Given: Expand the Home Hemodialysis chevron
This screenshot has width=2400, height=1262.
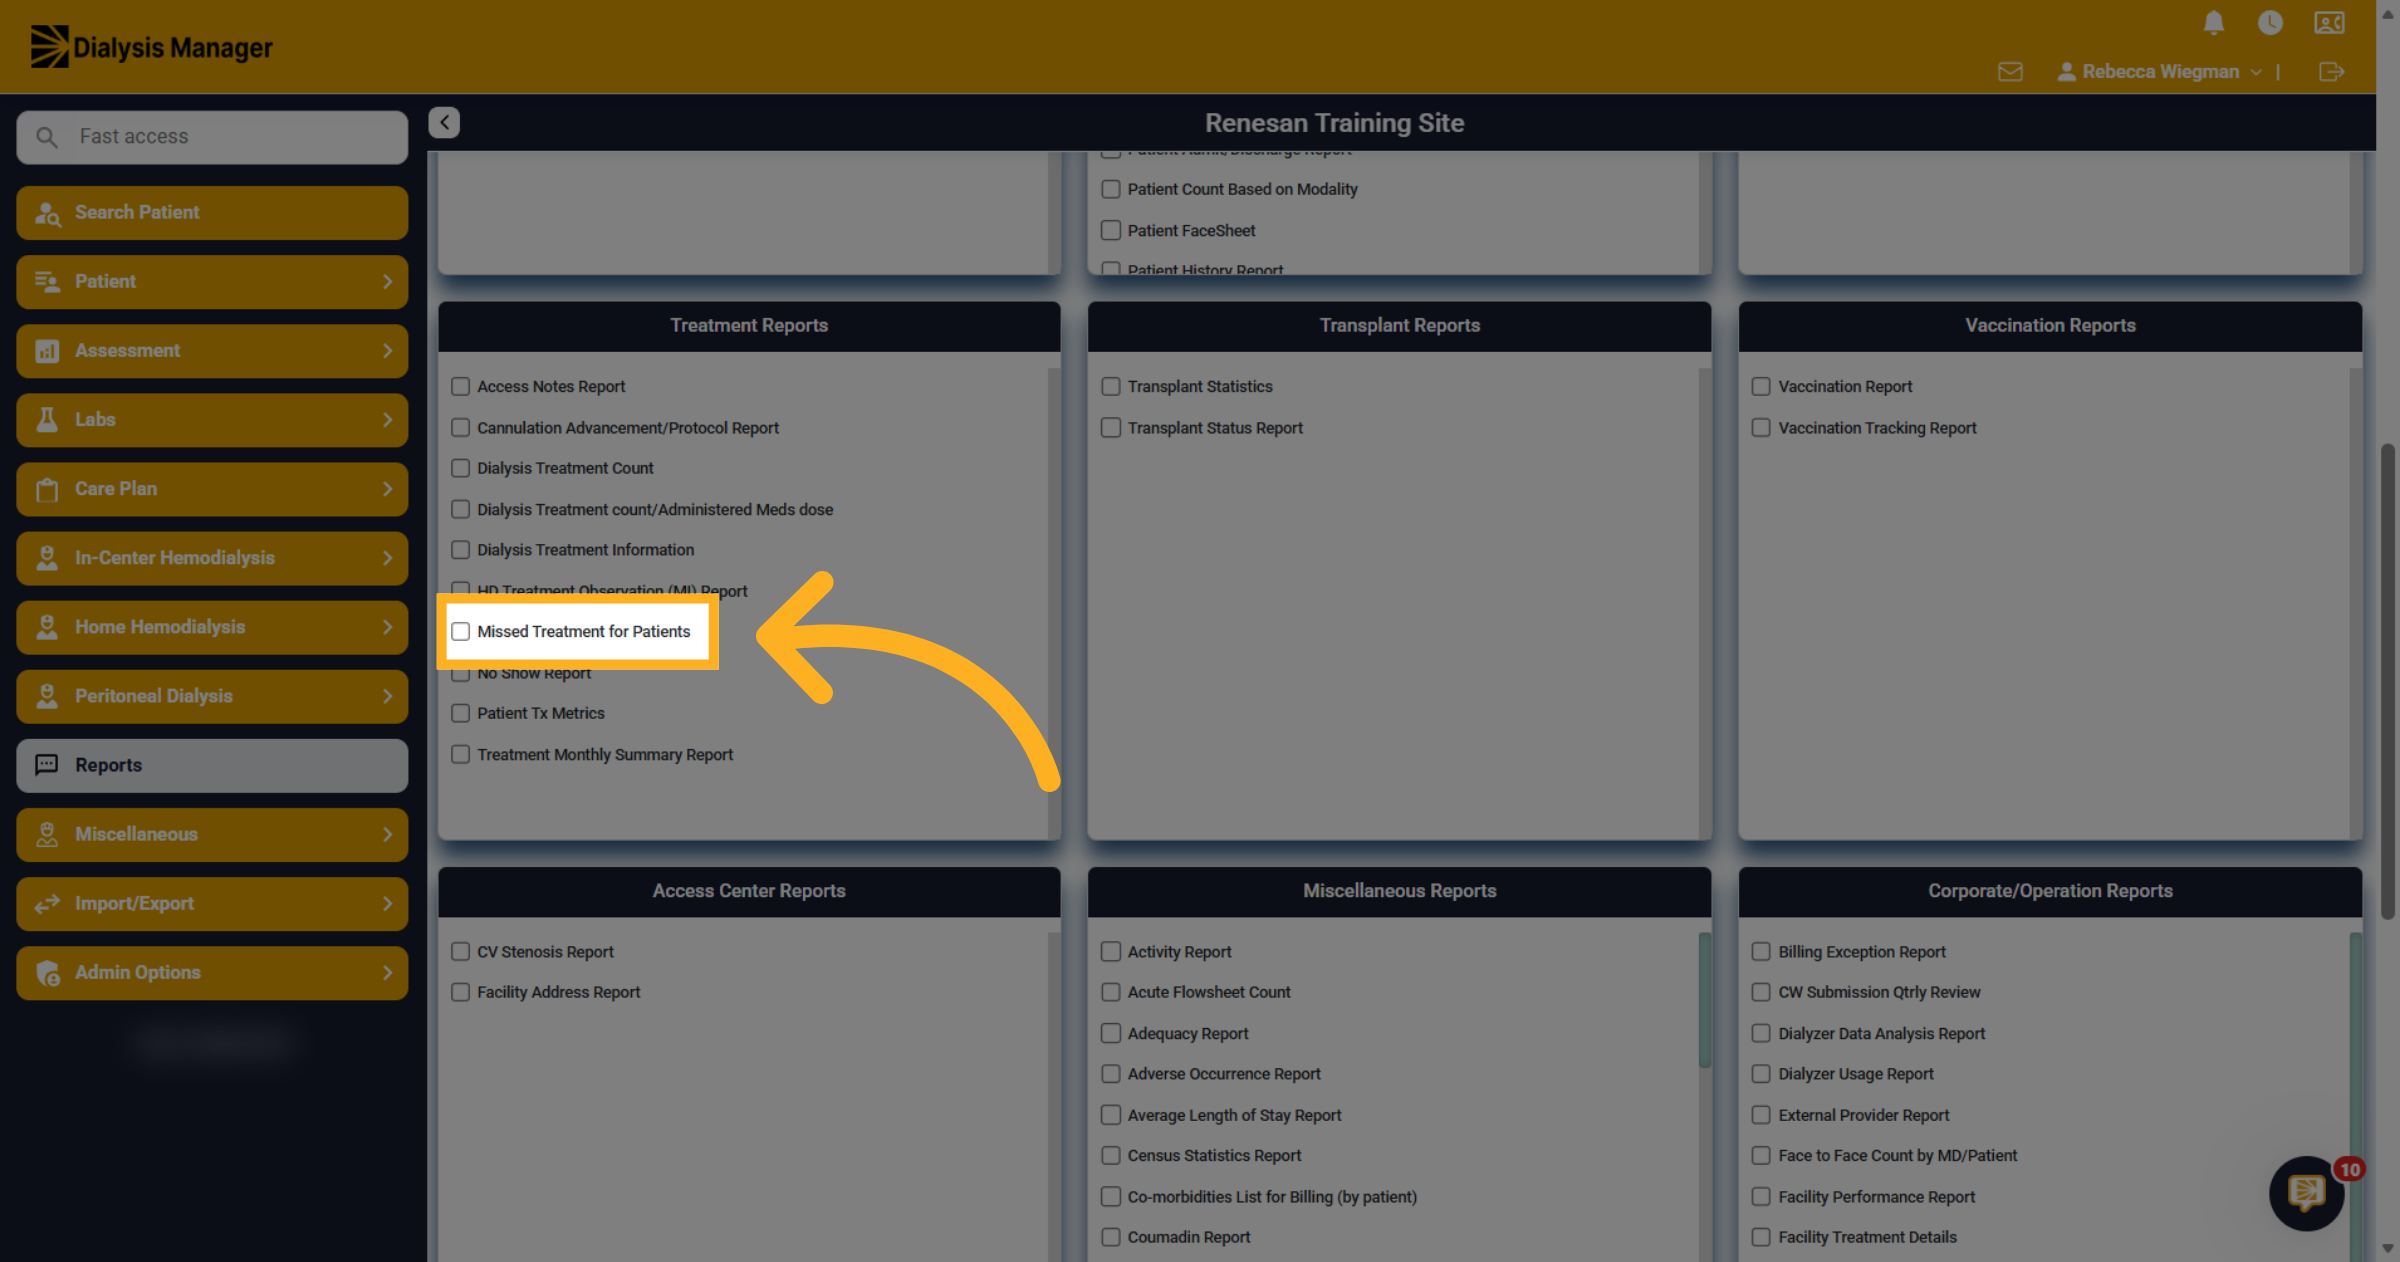Looking at the screenshot, I should point(387,627).
